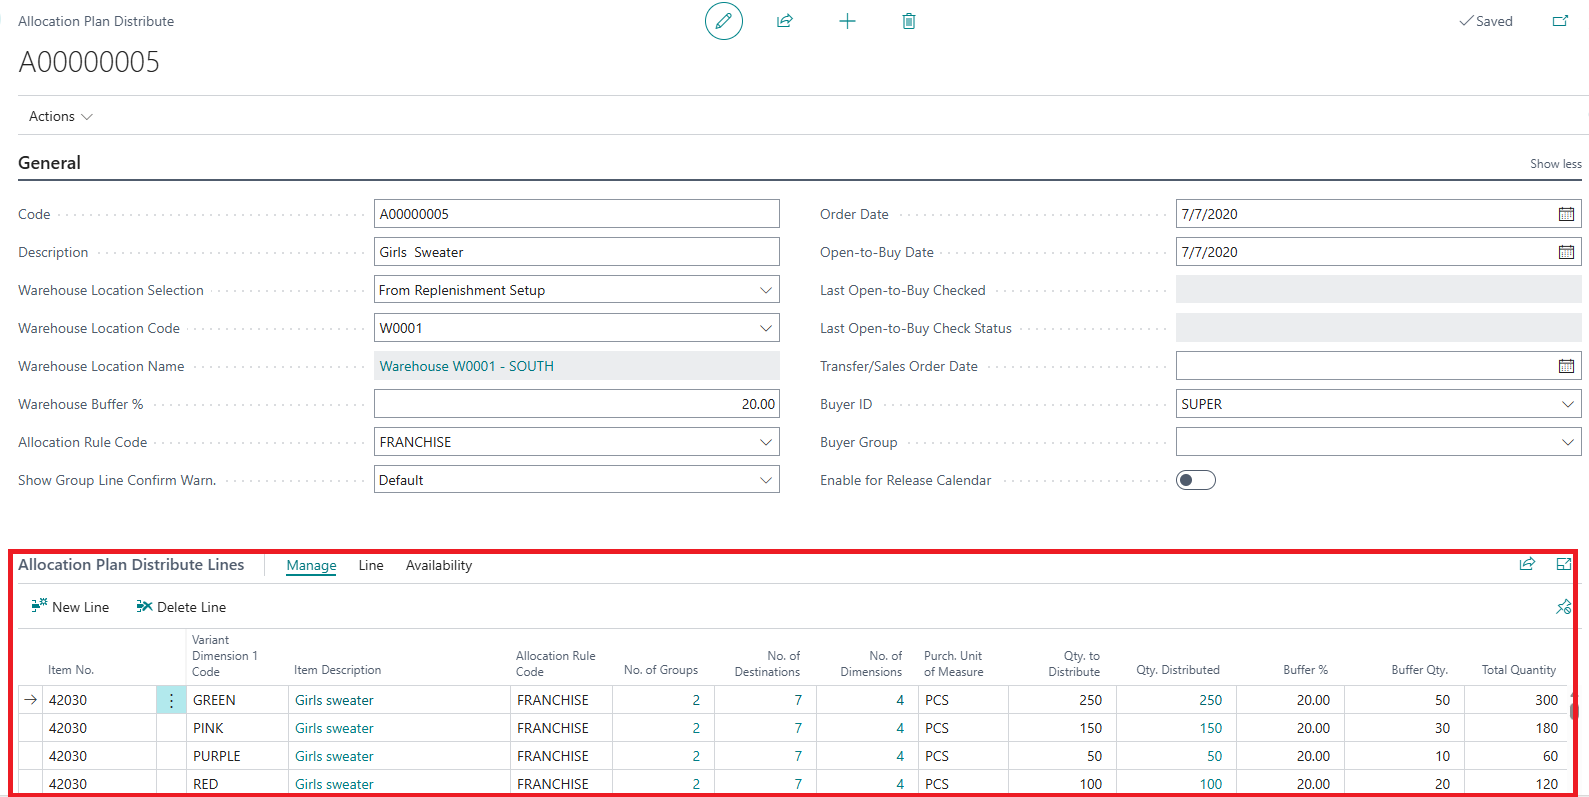Click the three-dot menu on GREEN row

[171, 700]
